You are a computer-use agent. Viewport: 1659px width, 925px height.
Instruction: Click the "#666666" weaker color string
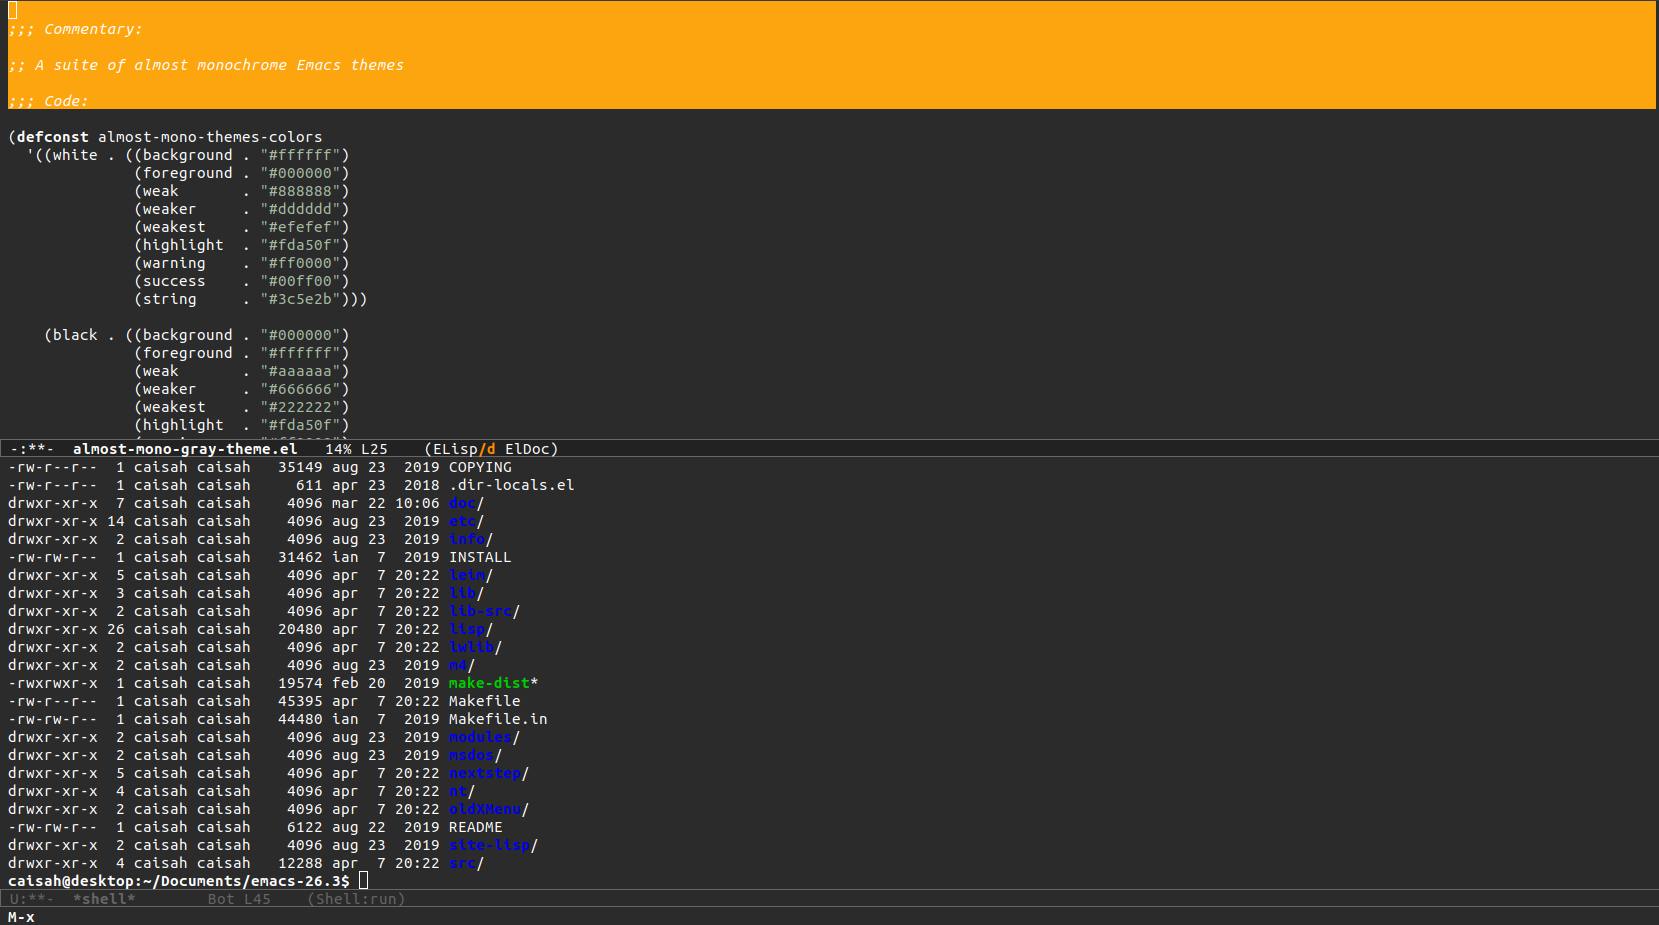(301, 389)
